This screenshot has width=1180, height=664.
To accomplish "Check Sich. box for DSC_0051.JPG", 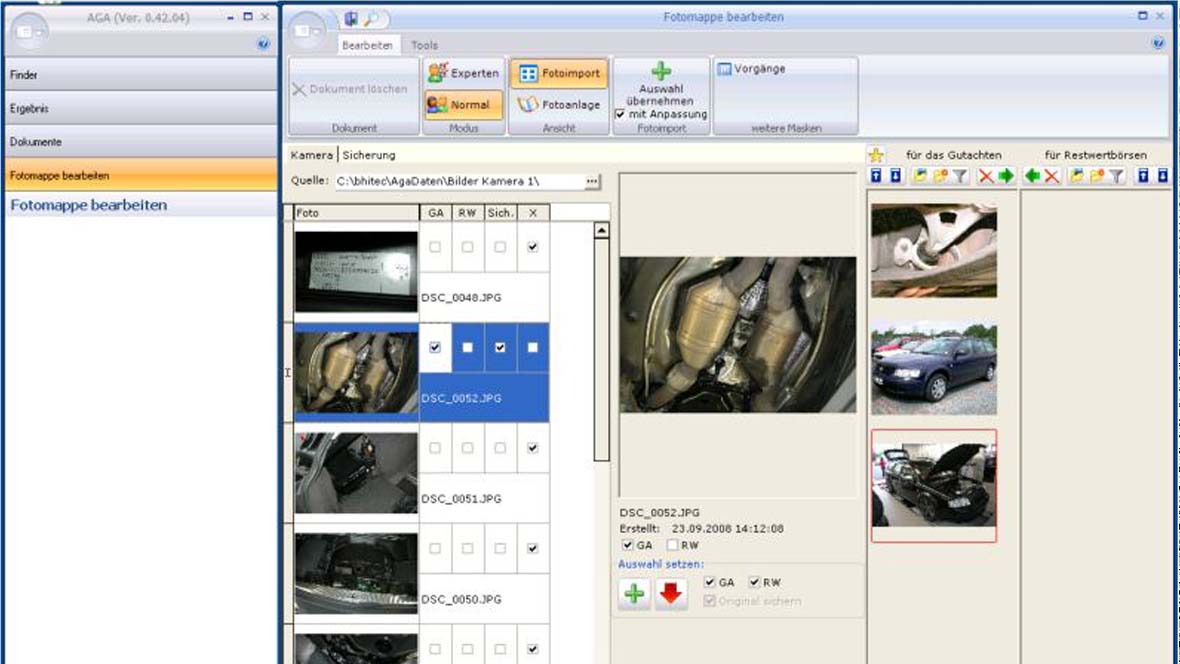I will click(500, 448).
